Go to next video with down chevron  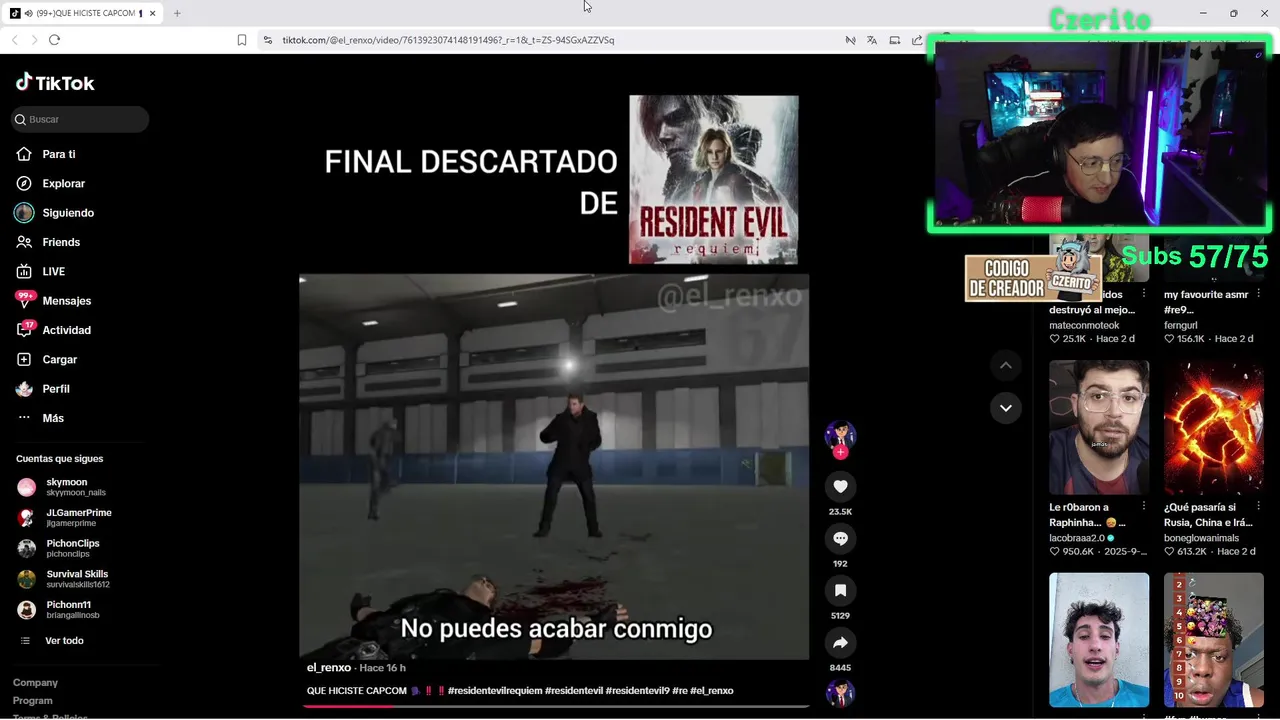[1006, 408]
